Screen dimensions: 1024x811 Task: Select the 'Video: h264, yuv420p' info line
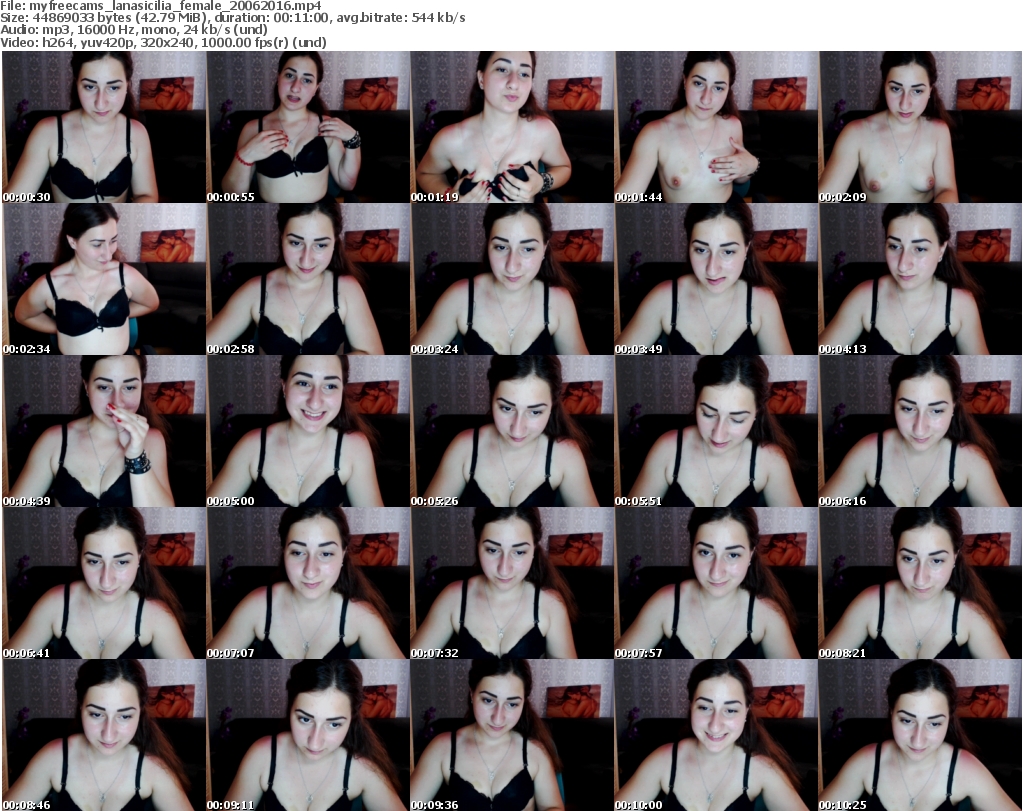(163, 42)
